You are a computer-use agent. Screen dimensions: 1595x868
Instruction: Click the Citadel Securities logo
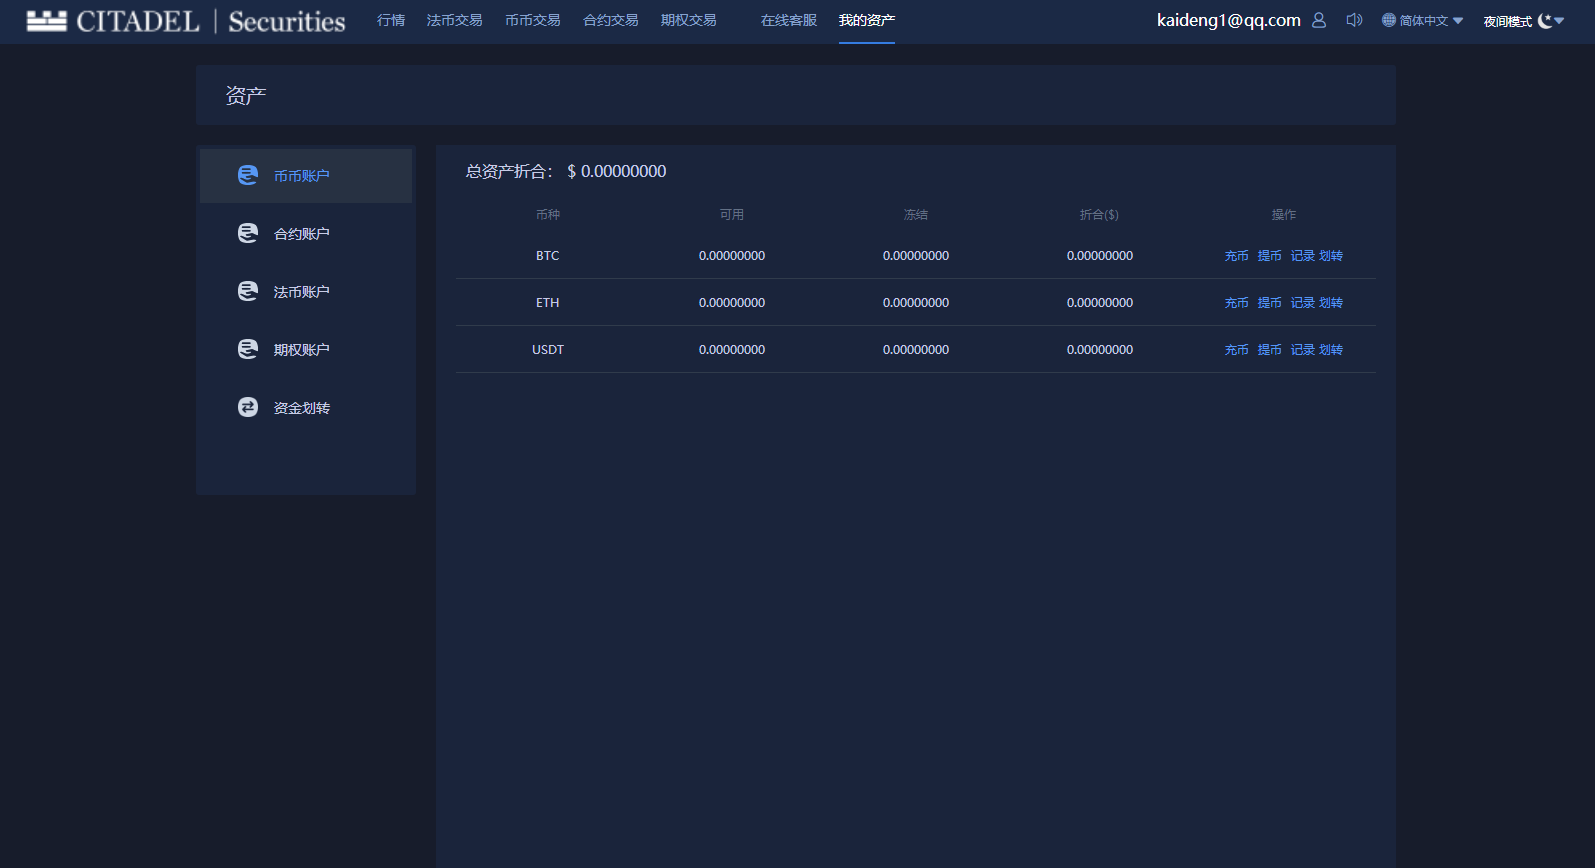pos(186,21)
